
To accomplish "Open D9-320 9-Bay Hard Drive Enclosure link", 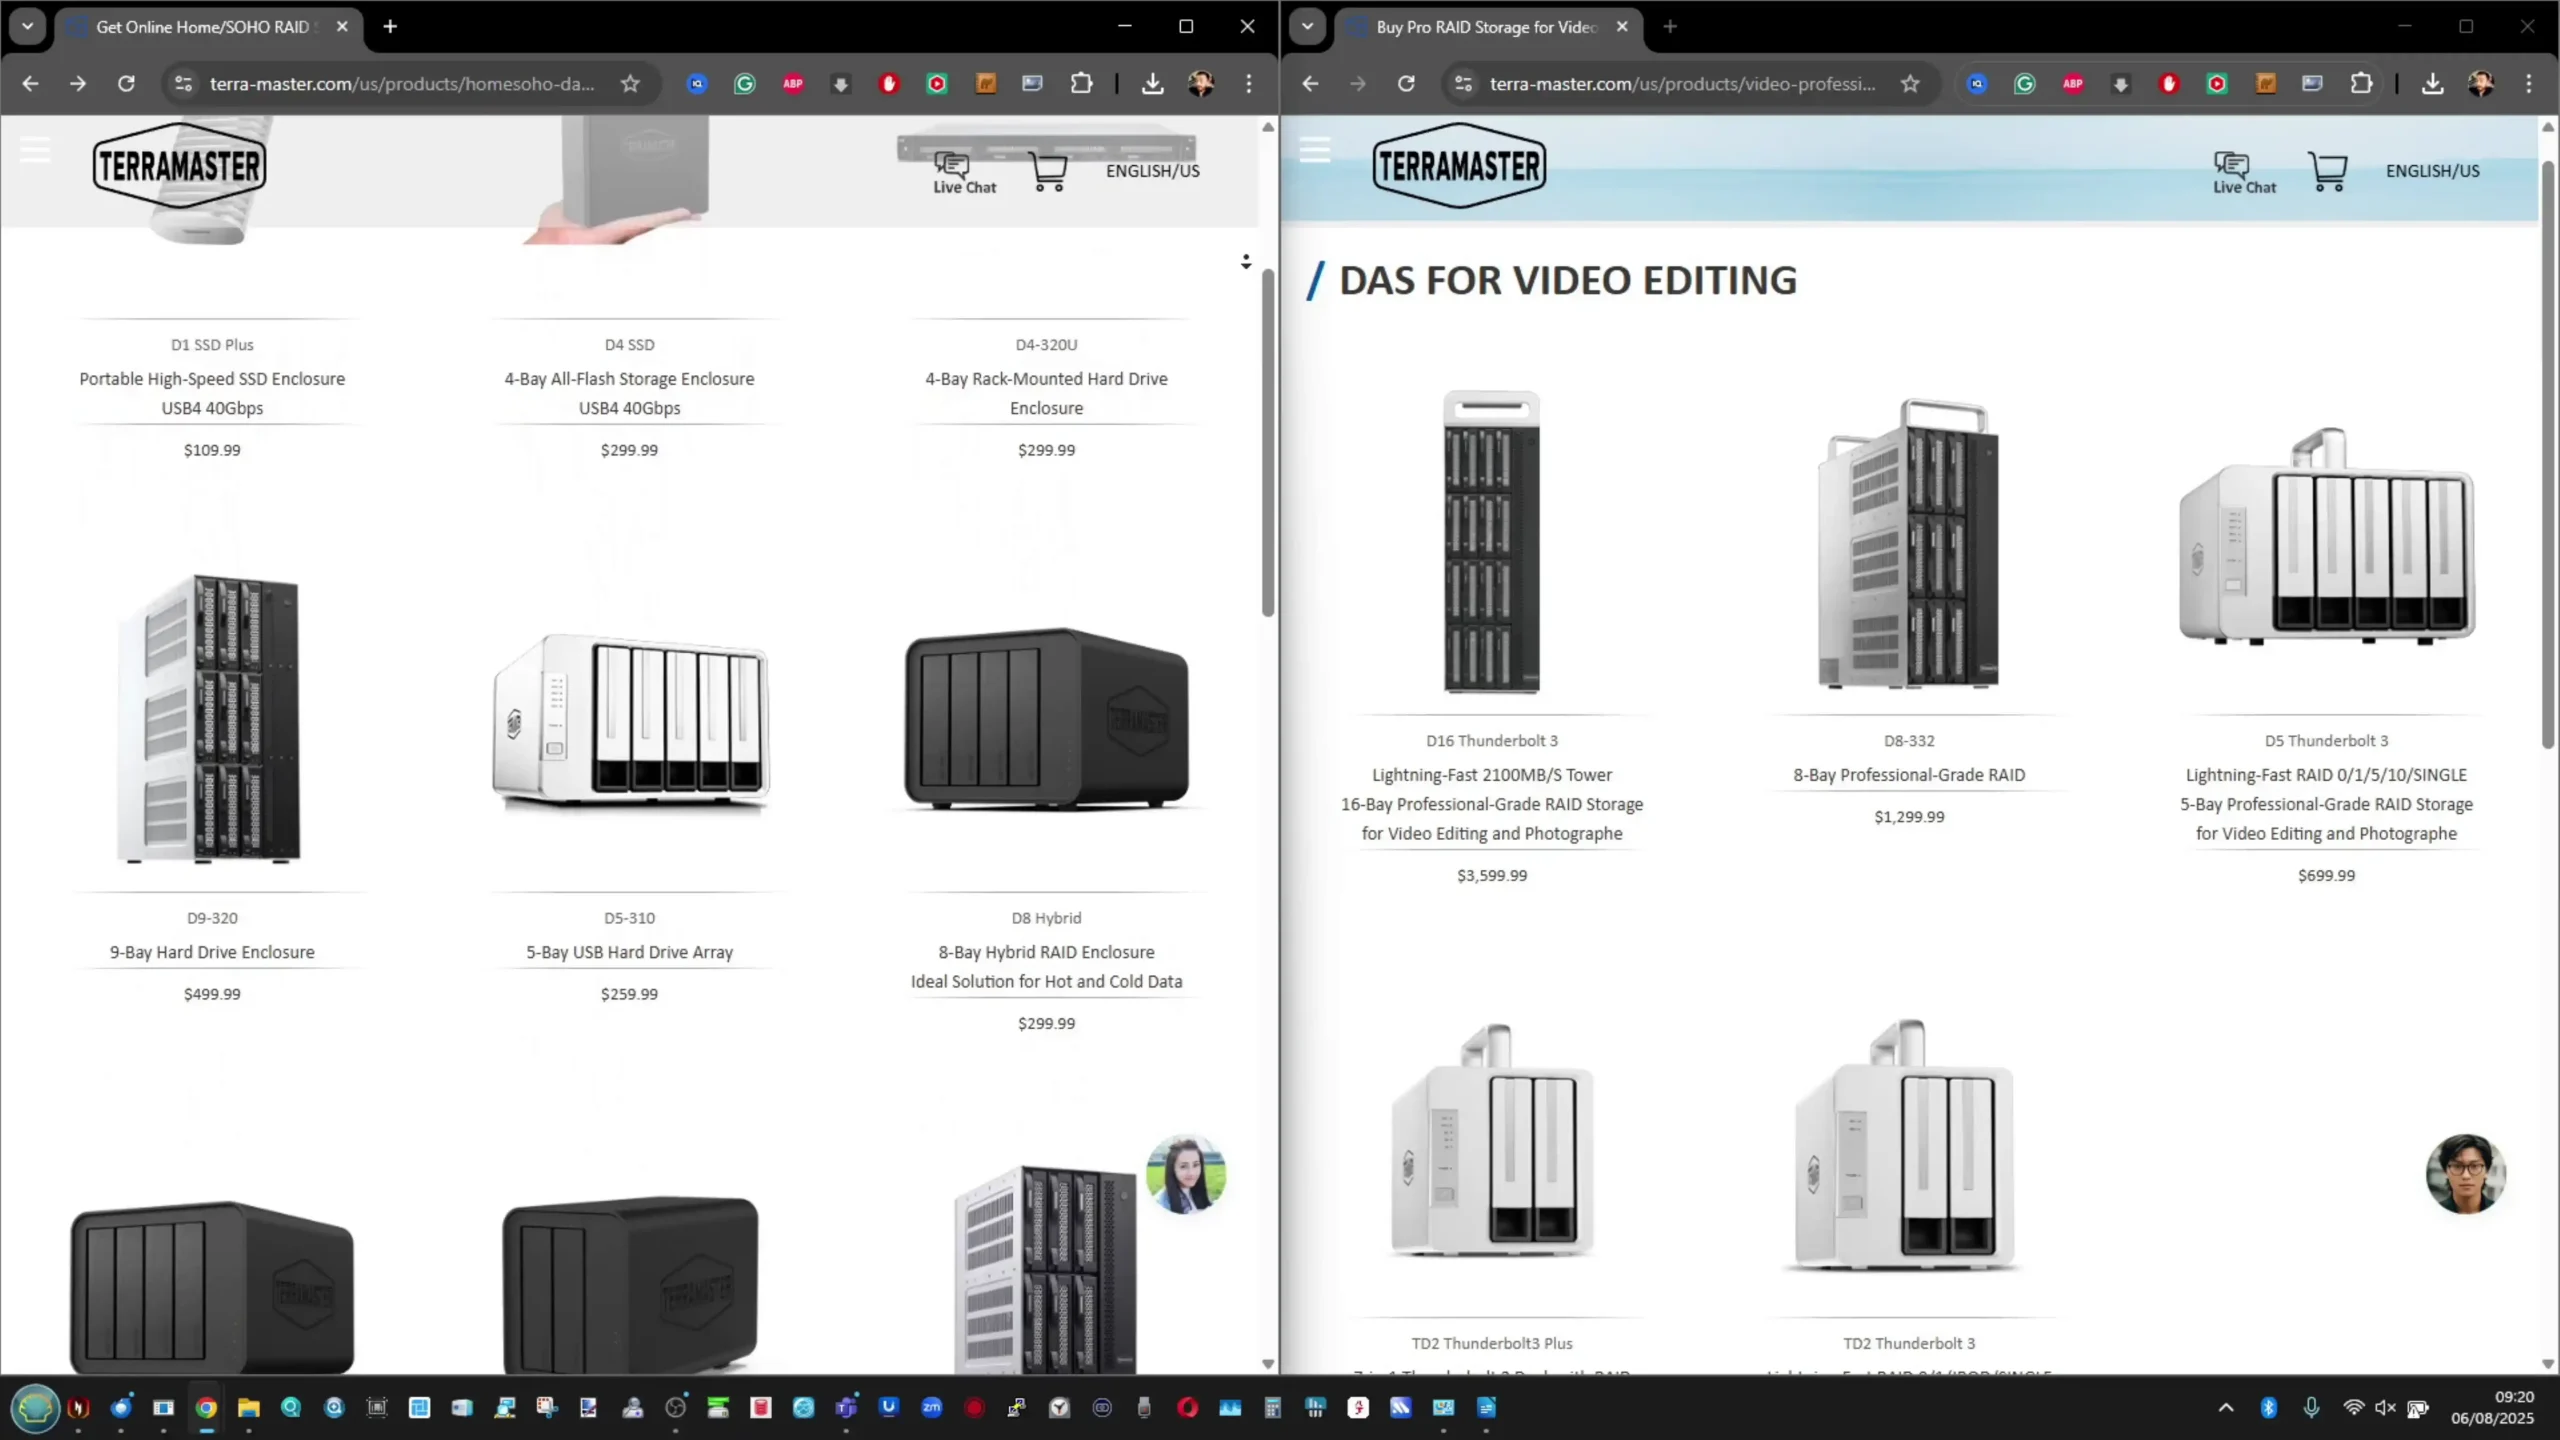I will pos(212,952).
